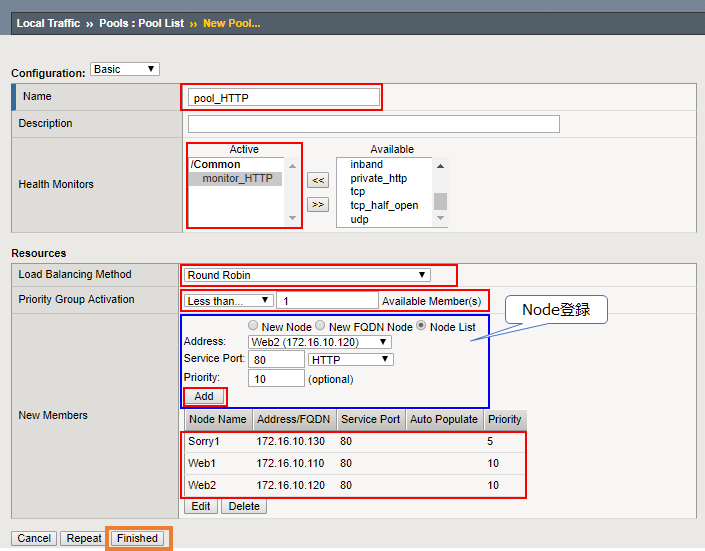Click Priority column header
705x551 pixels.
pyautogui.click(x=504, y=419)
